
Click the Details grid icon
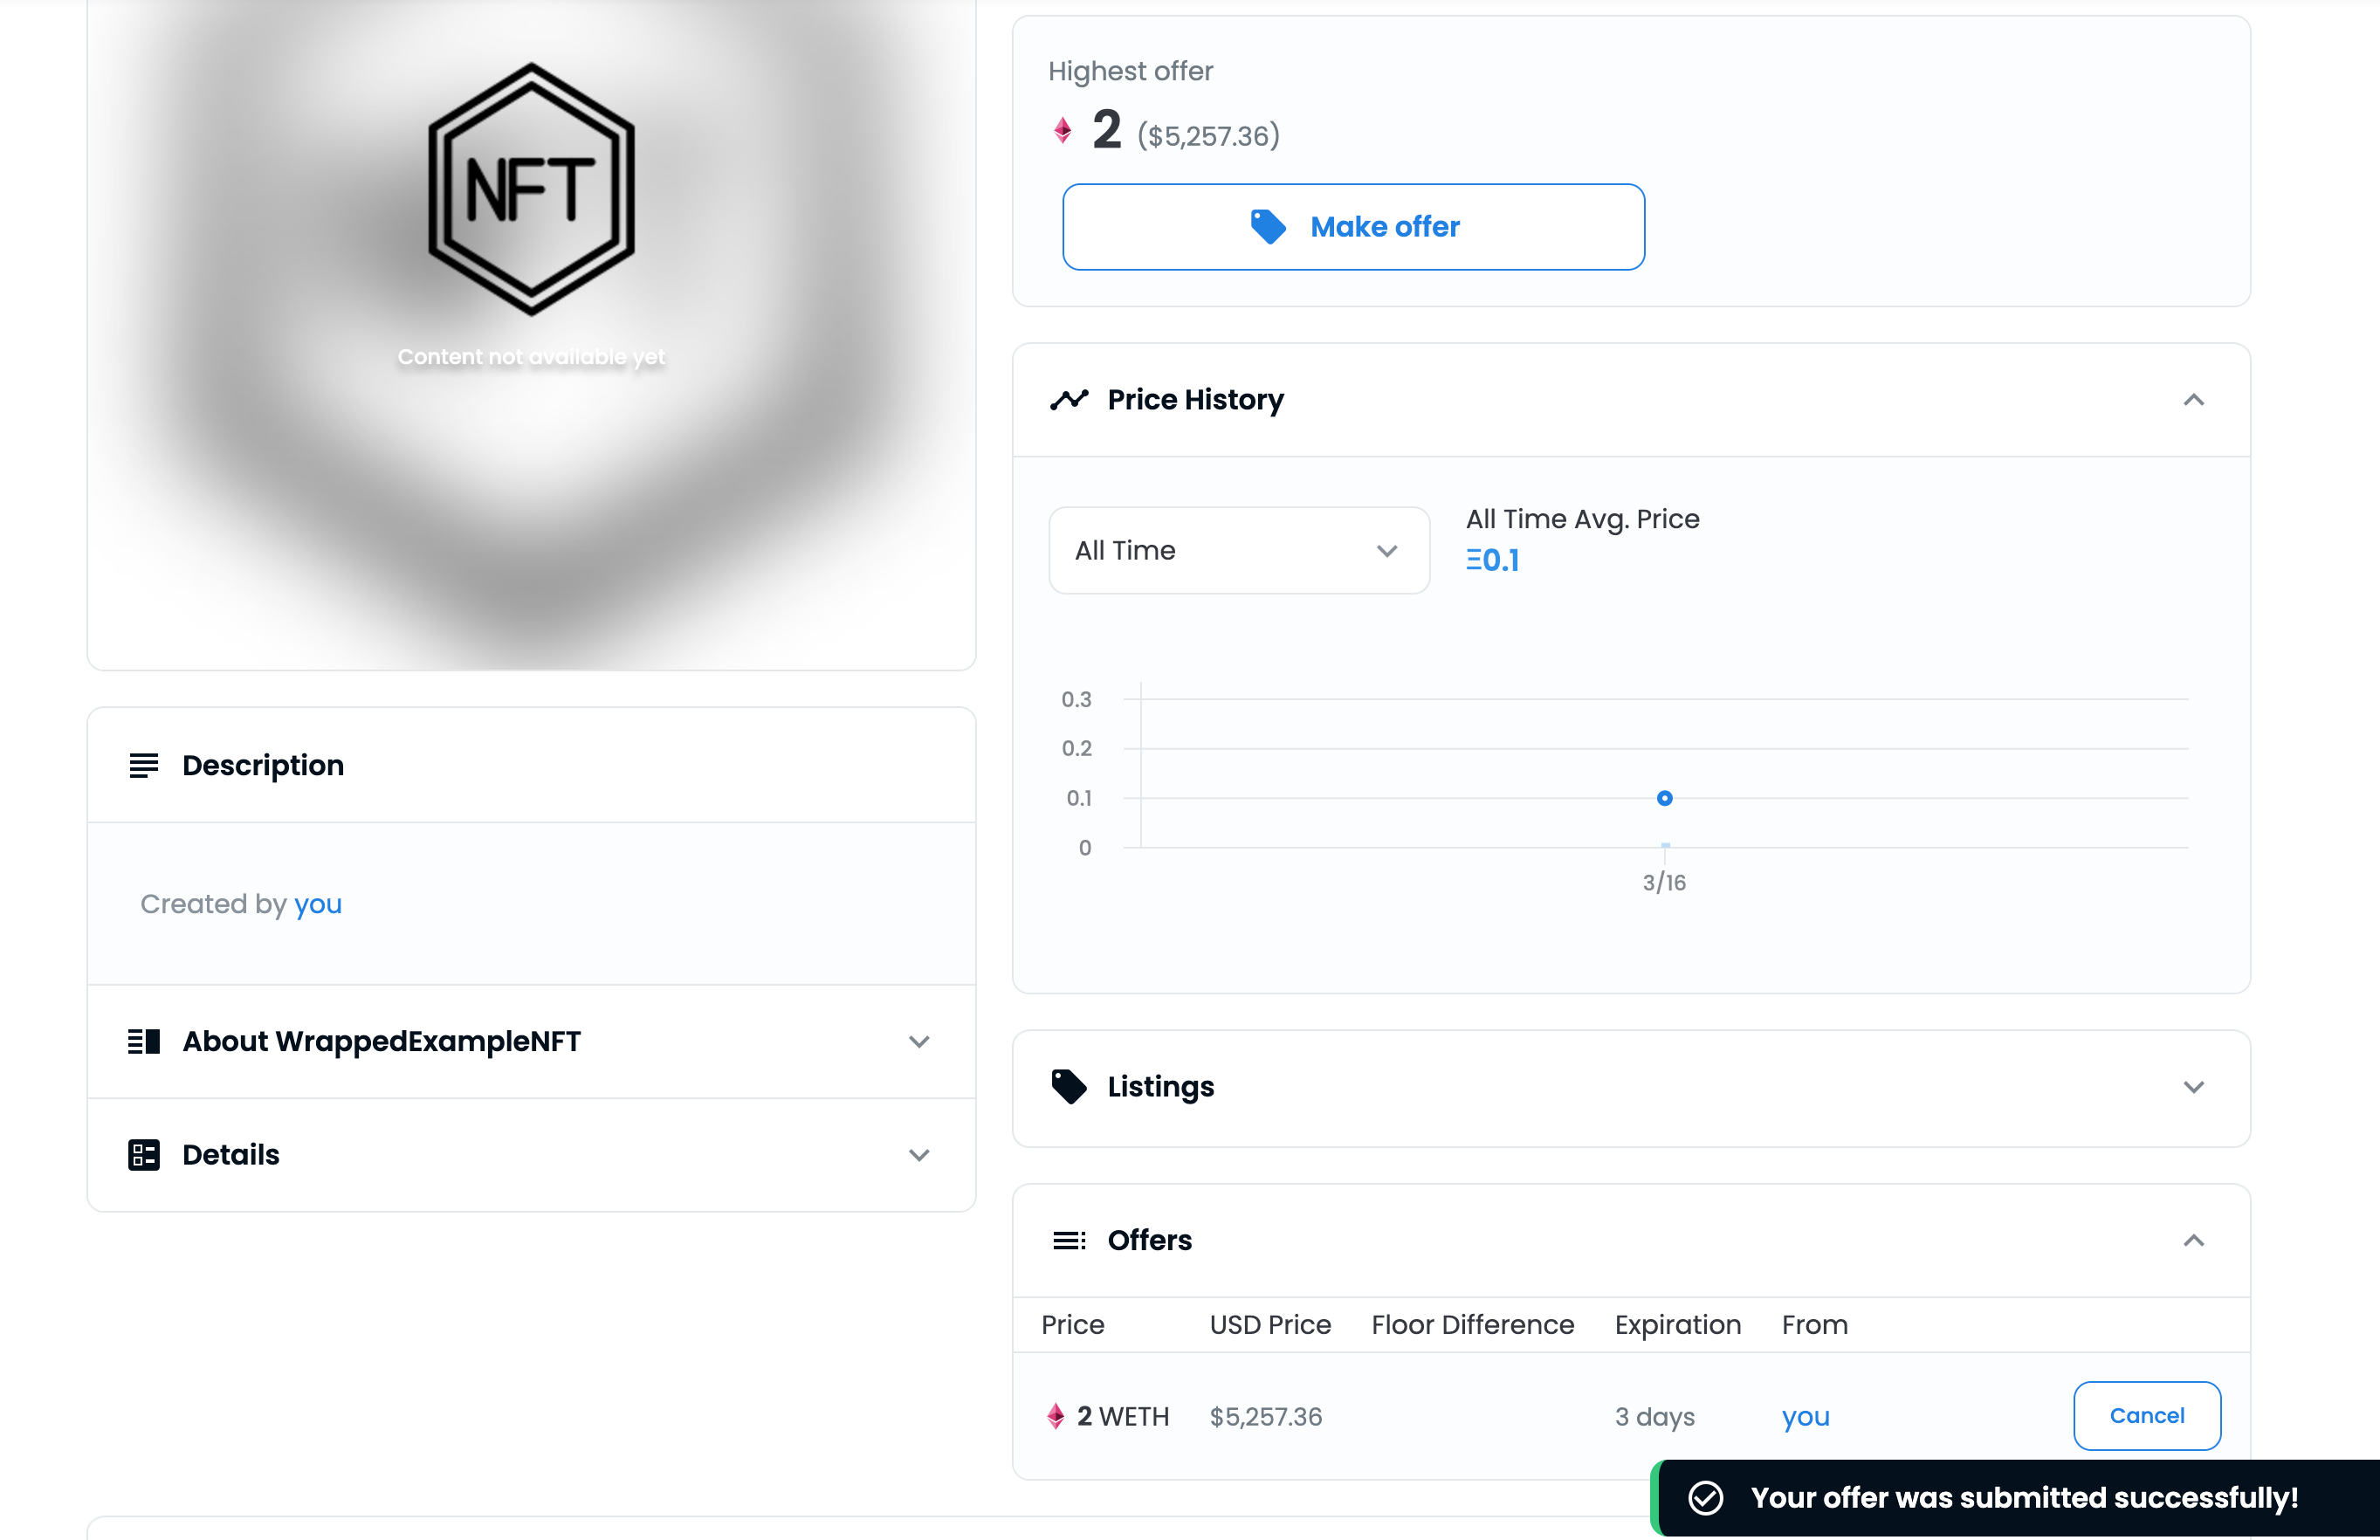point(143,1155)
